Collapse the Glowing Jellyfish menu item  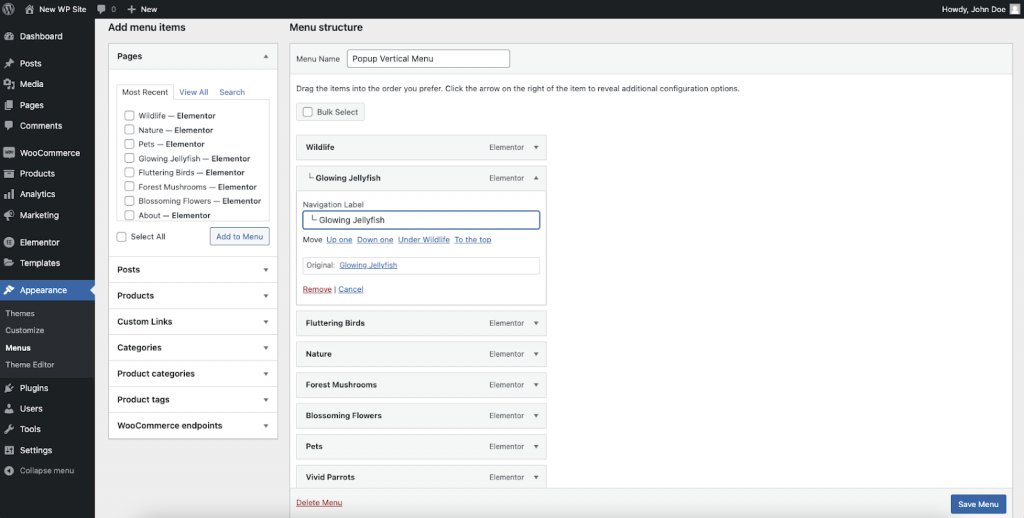536,178
